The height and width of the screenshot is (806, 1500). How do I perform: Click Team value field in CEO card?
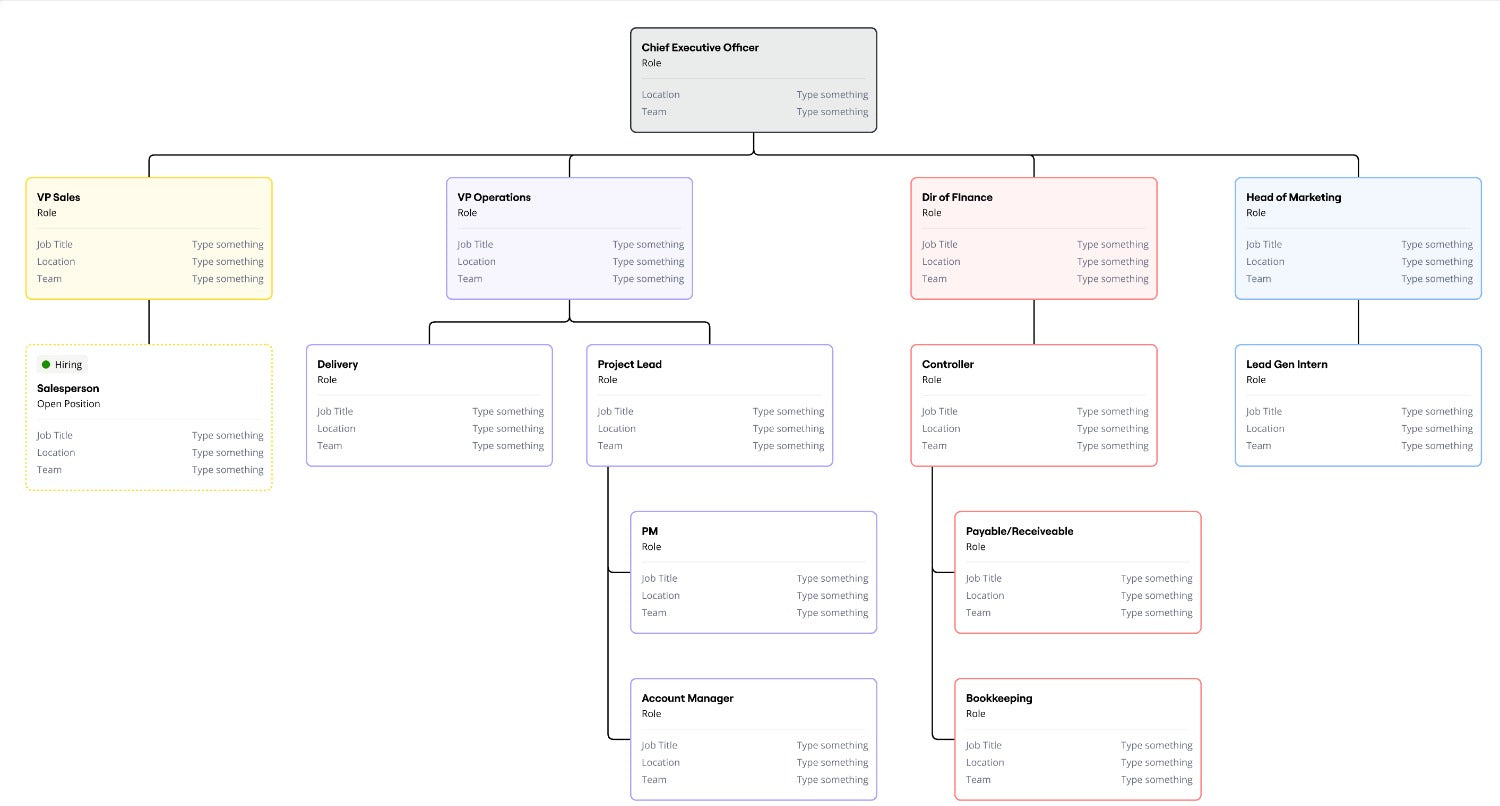[x=832, y=112]
